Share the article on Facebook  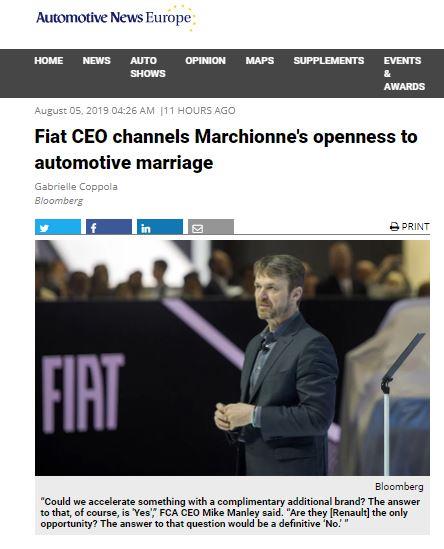pyautogui.click(x=109, y=227)
